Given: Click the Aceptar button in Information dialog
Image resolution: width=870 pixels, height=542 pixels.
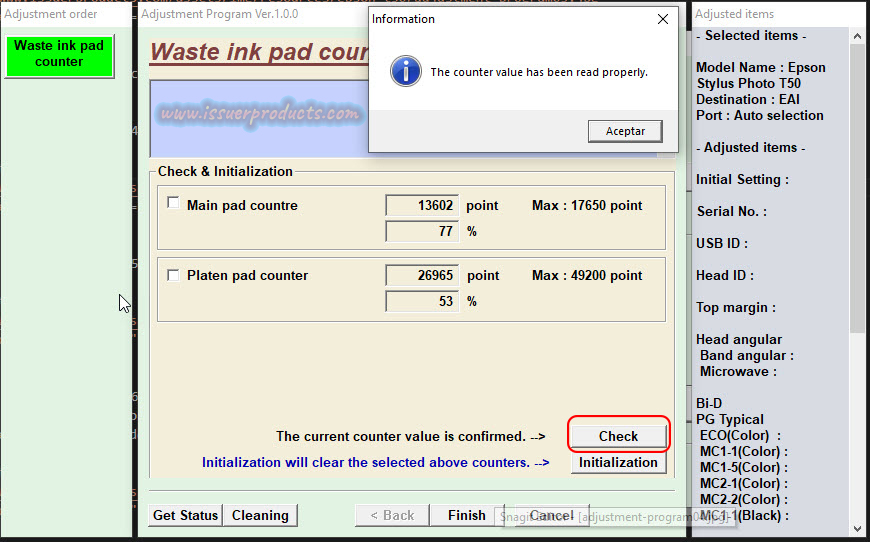Looking at the screenshot, I should coord(625,131).
